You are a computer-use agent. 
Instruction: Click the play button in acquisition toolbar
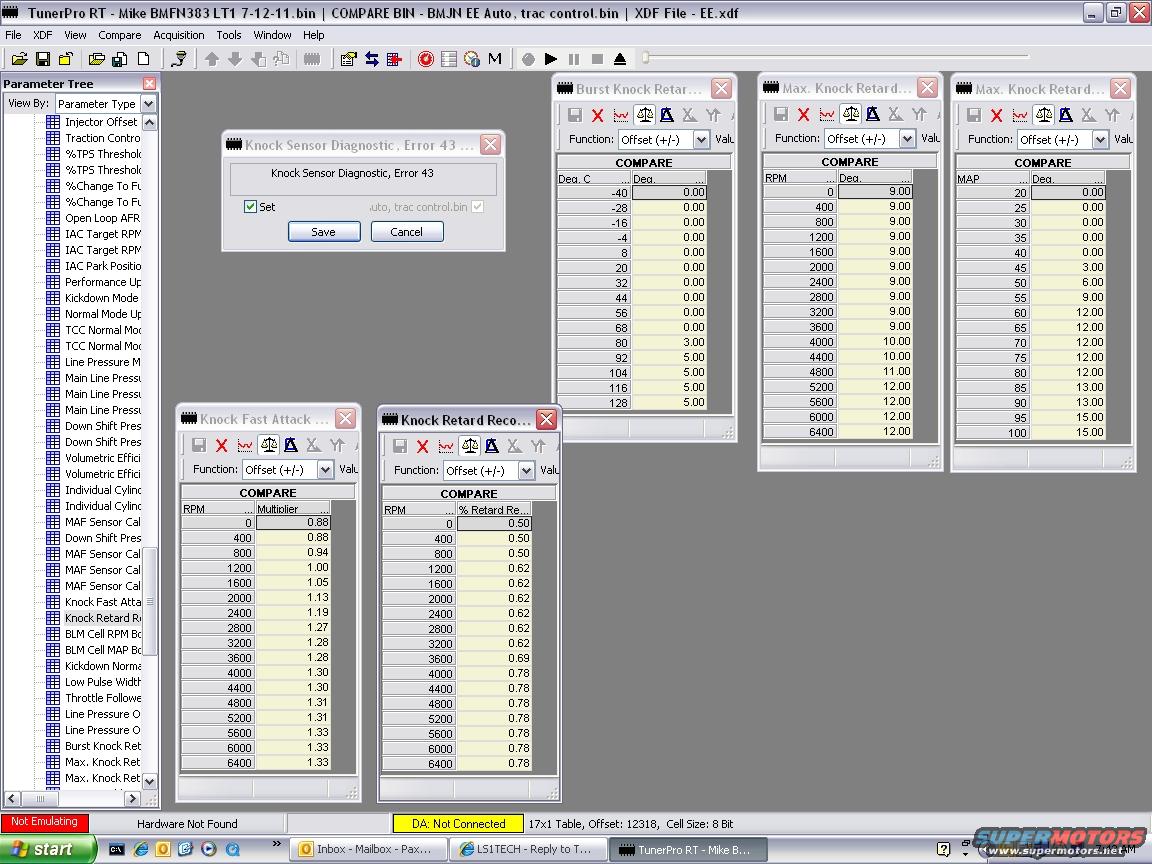coord(551,59)
